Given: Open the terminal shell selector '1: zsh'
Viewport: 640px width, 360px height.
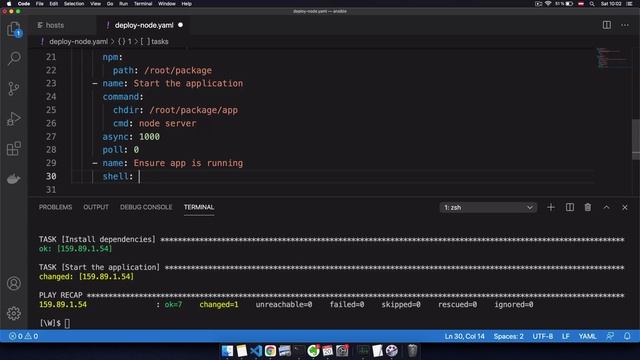Looking at the screenshot, I should pos(488,207).
